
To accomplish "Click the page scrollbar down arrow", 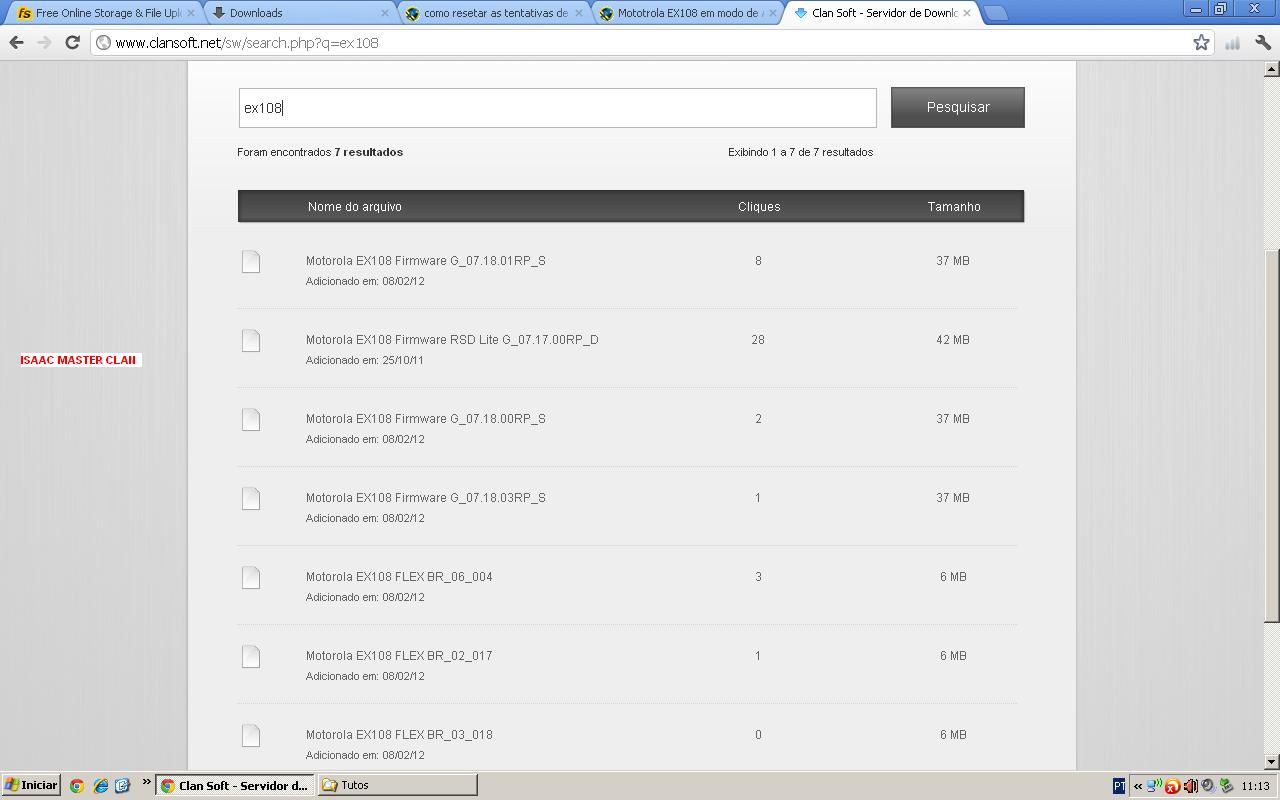I will click(1271, 762).
